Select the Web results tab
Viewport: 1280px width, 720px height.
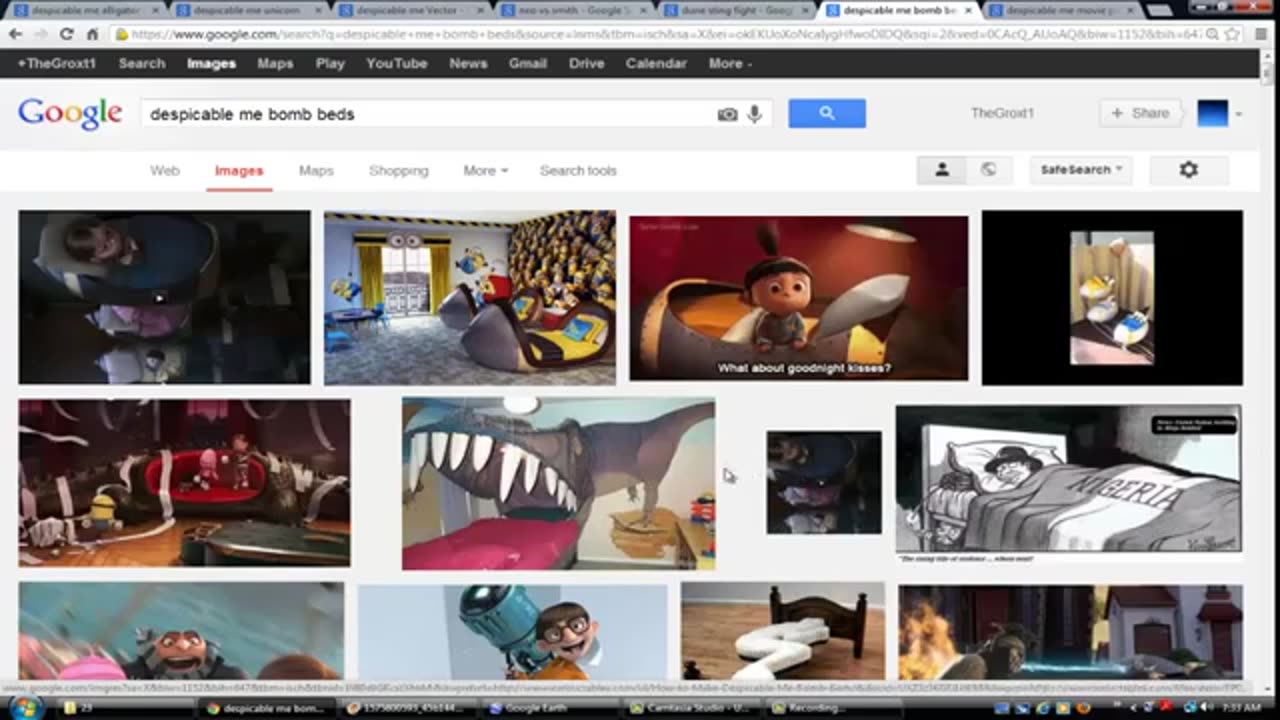pos(165,171)
